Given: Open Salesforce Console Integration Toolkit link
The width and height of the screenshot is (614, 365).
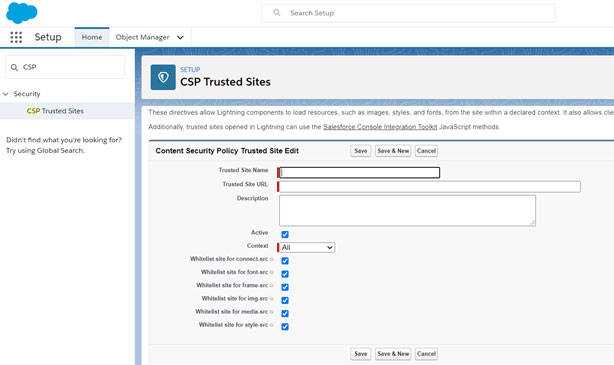Looking at the screenshot, I should [x=380, y=127].
